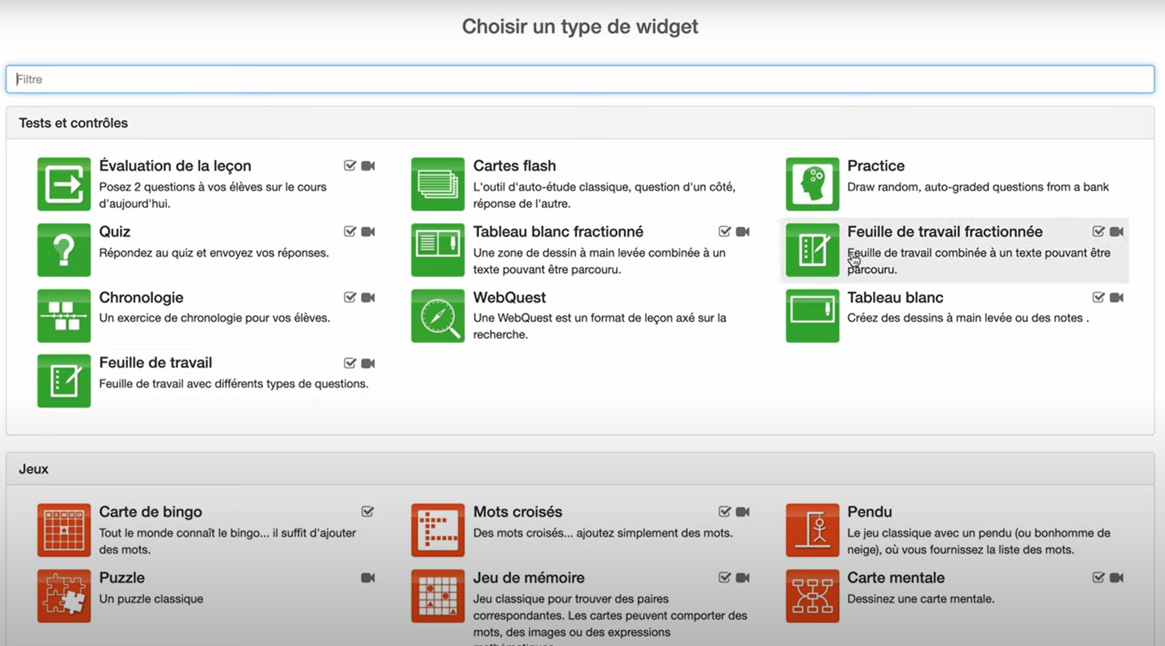Screen dimensions: 1165x646
Task: Choose the Feuille de travail fractionnée title
Action: pos(944,232)
